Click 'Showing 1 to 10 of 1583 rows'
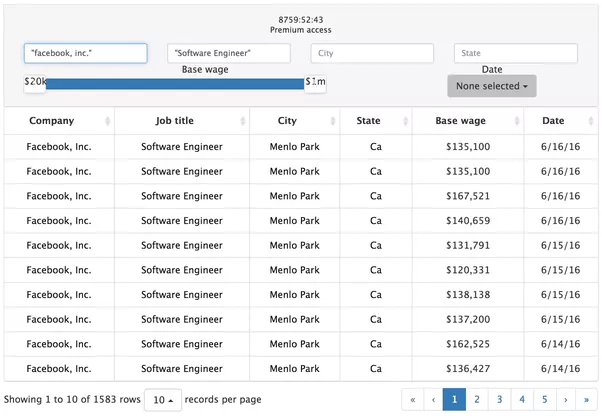Image resolution: width=602 pixels, height=416 pixels. tap(72, 399)
